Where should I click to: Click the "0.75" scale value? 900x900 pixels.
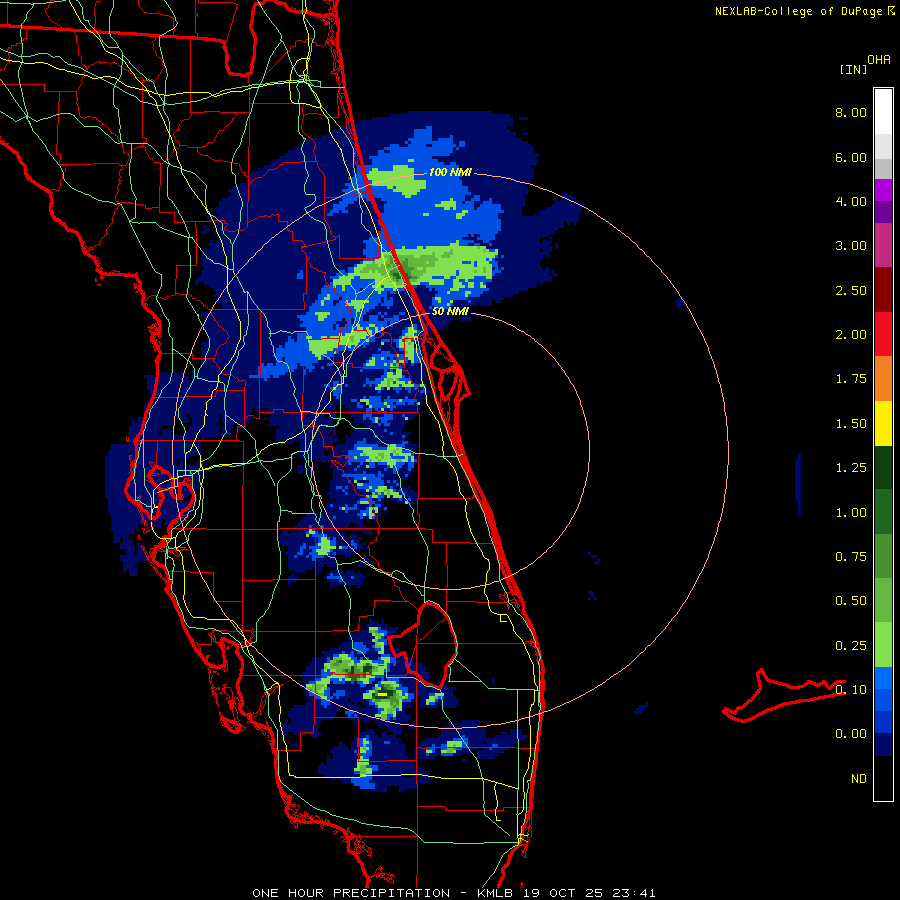(x=851, y=557)
